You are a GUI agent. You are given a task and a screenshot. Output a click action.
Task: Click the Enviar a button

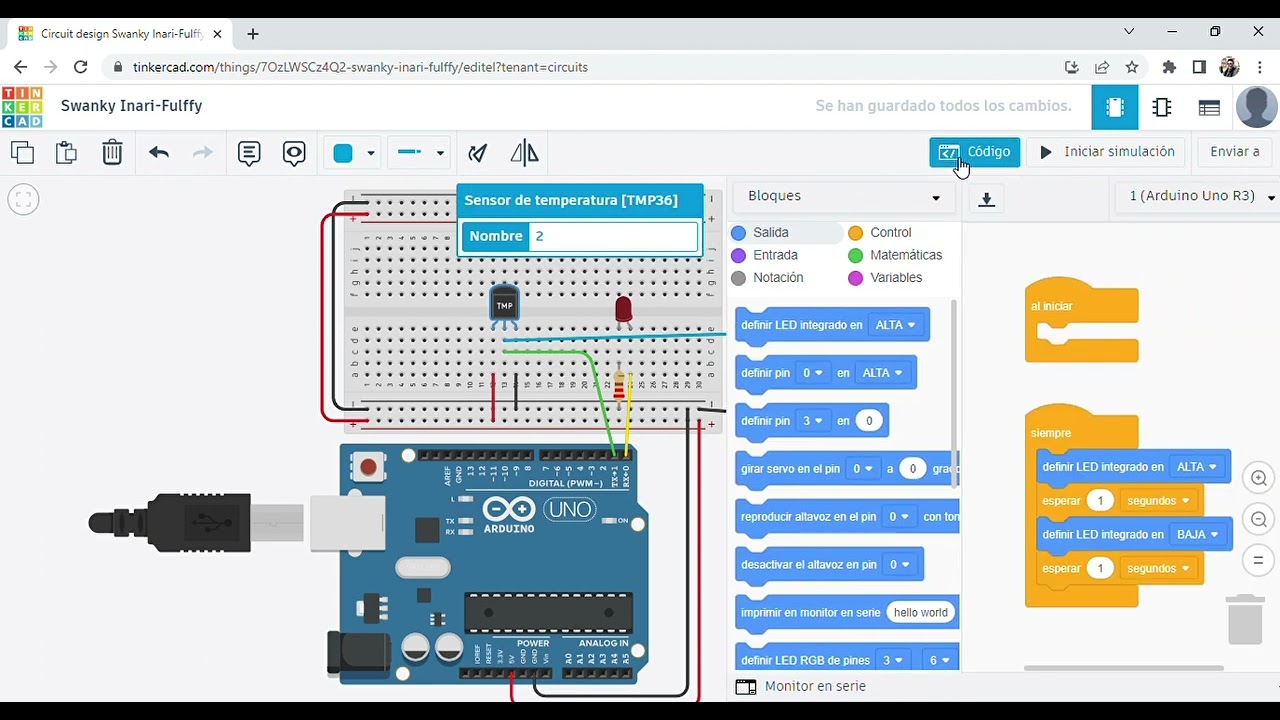click(1234, 152)
